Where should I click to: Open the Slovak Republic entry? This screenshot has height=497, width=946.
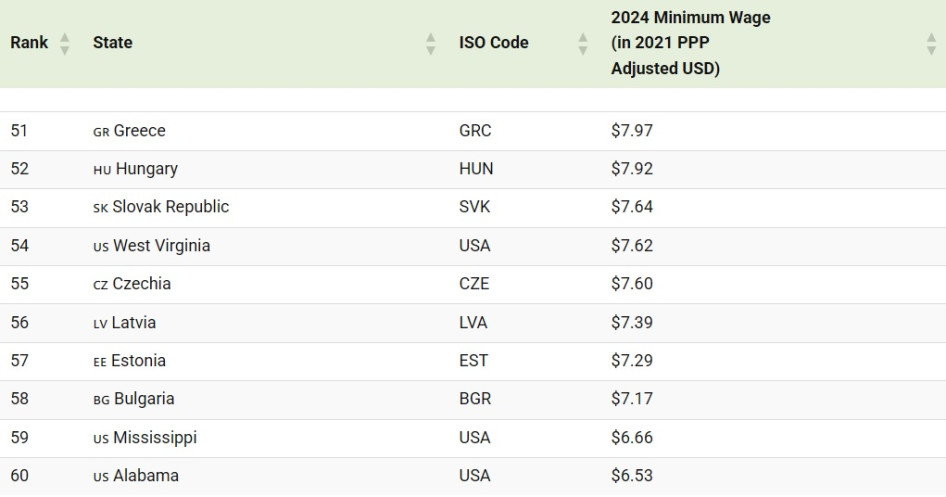(170, 207)
